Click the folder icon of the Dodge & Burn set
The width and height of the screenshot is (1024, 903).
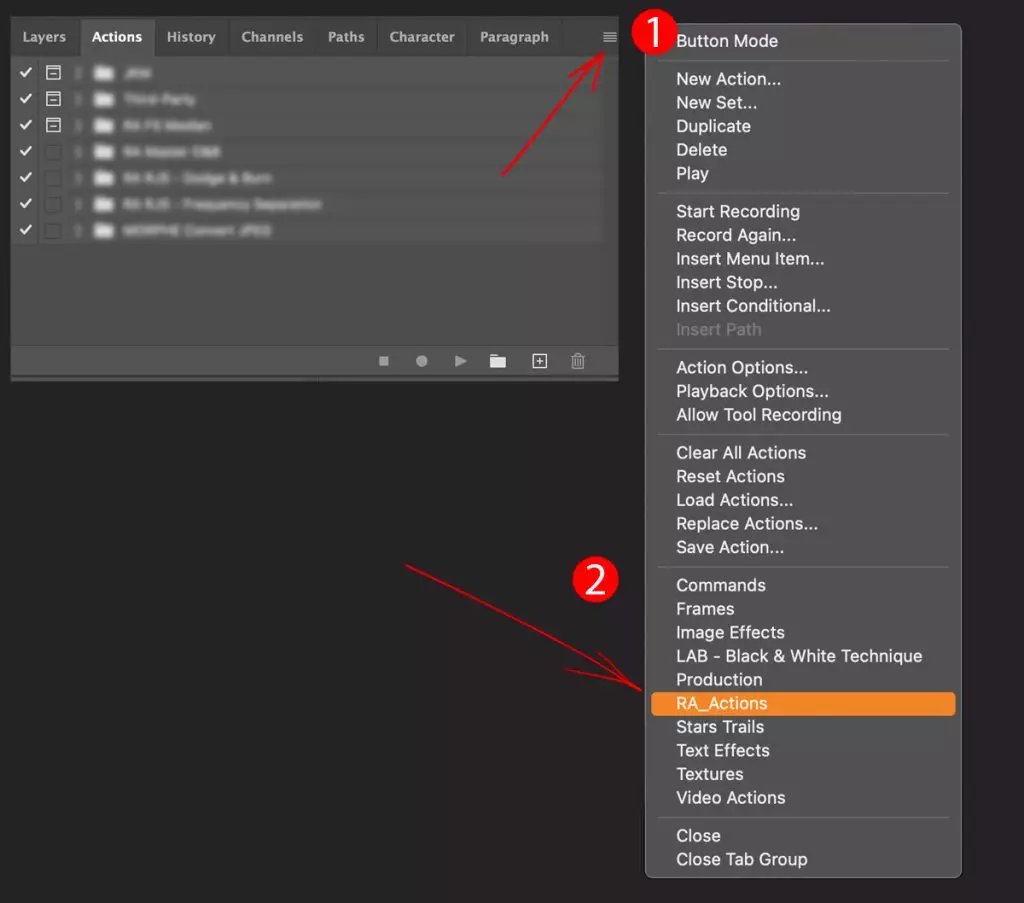[x=104, y=178]
